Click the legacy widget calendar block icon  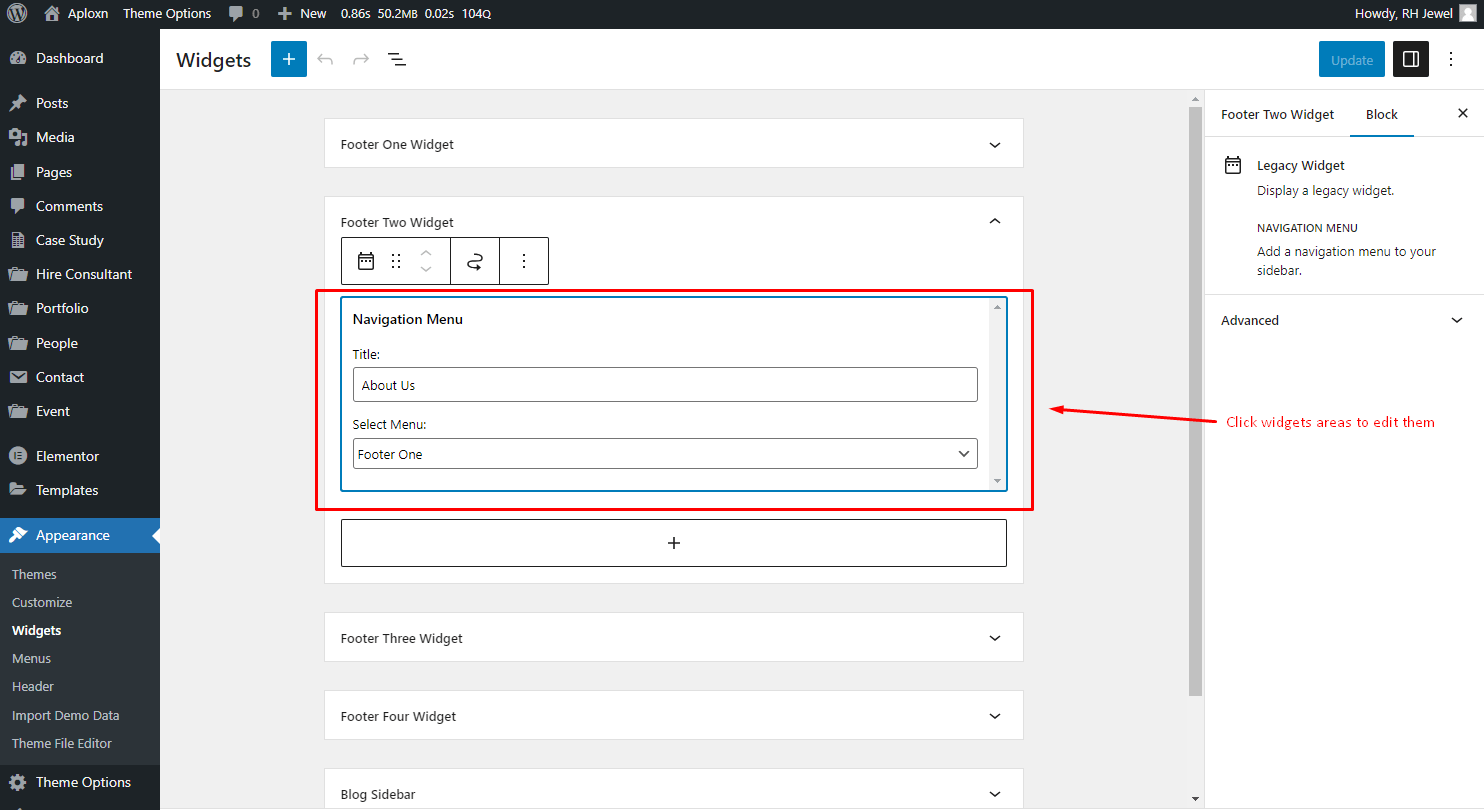coord(366,261)
